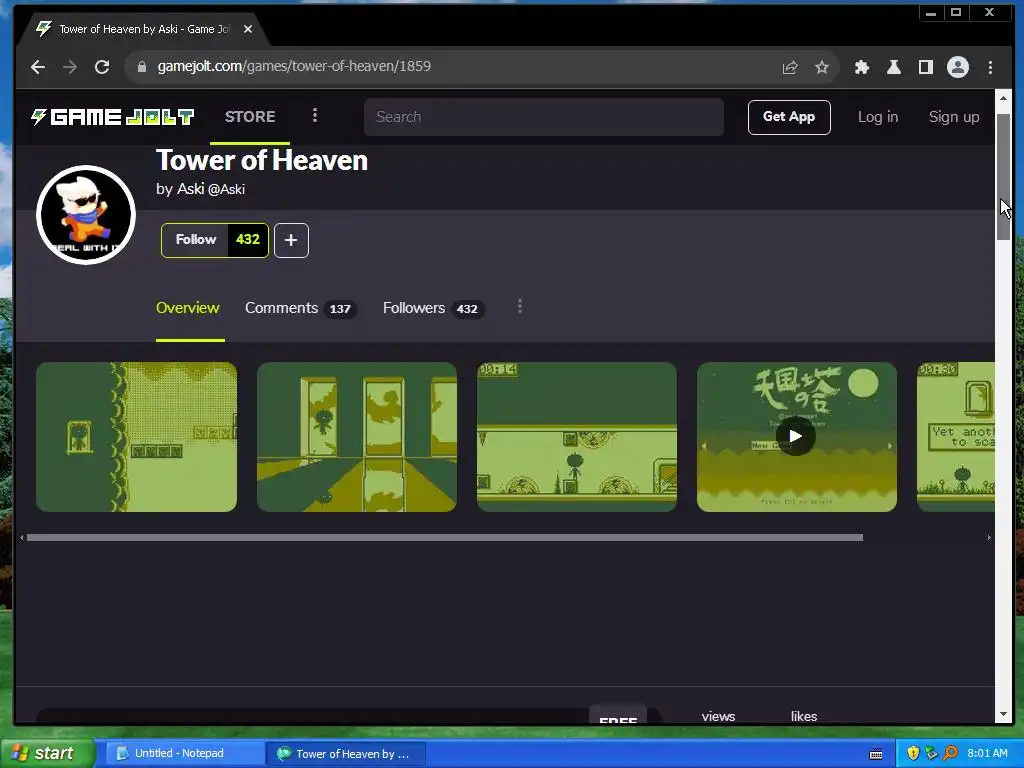Follow the Tower of Heaven game
1024x768 pixels.
[195, 240]
